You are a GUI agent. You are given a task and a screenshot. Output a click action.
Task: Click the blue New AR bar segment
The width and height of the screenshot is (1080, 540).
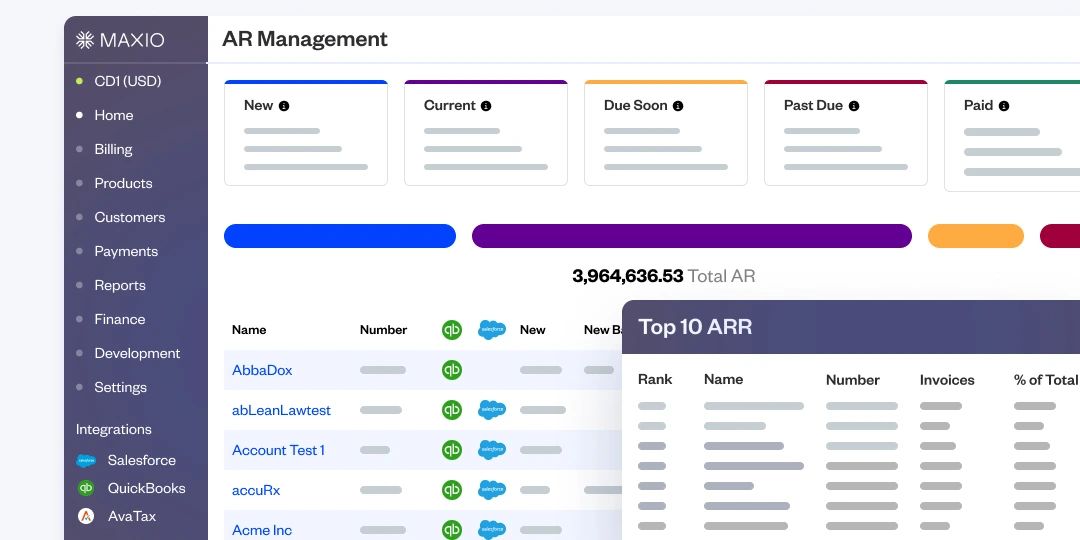coord(340,236)
